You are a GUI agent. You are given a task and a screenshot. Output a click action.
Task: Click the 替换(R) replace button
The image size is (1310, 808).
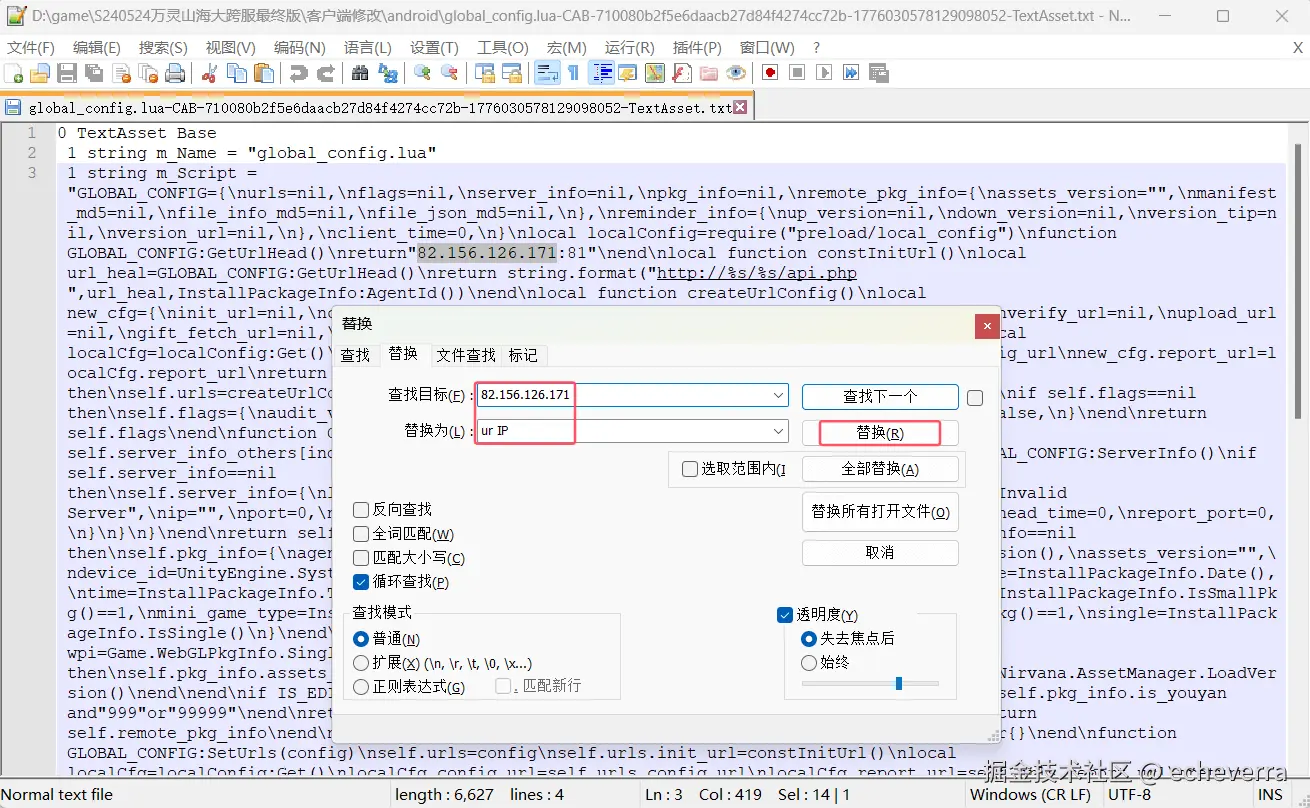pyautogui.click(x=880, y=433)
